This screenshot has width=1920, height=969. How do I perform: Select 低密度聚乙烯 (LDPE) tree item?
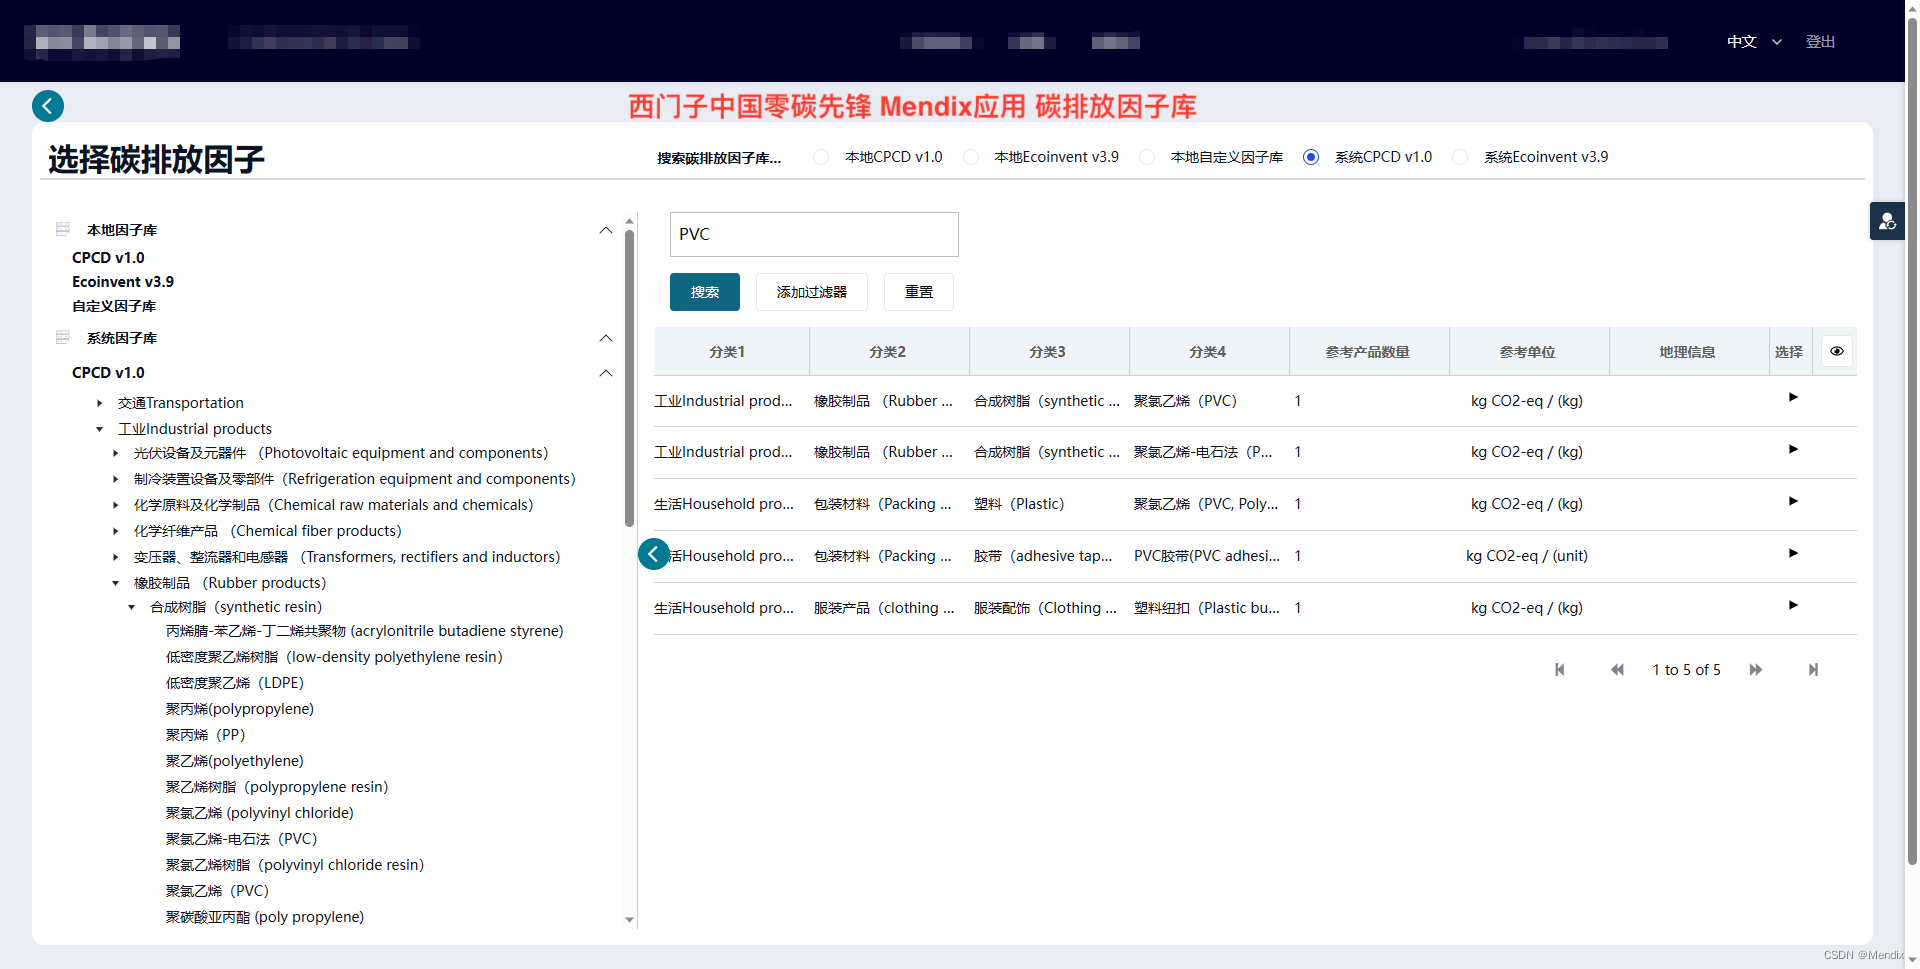point(235,683)
